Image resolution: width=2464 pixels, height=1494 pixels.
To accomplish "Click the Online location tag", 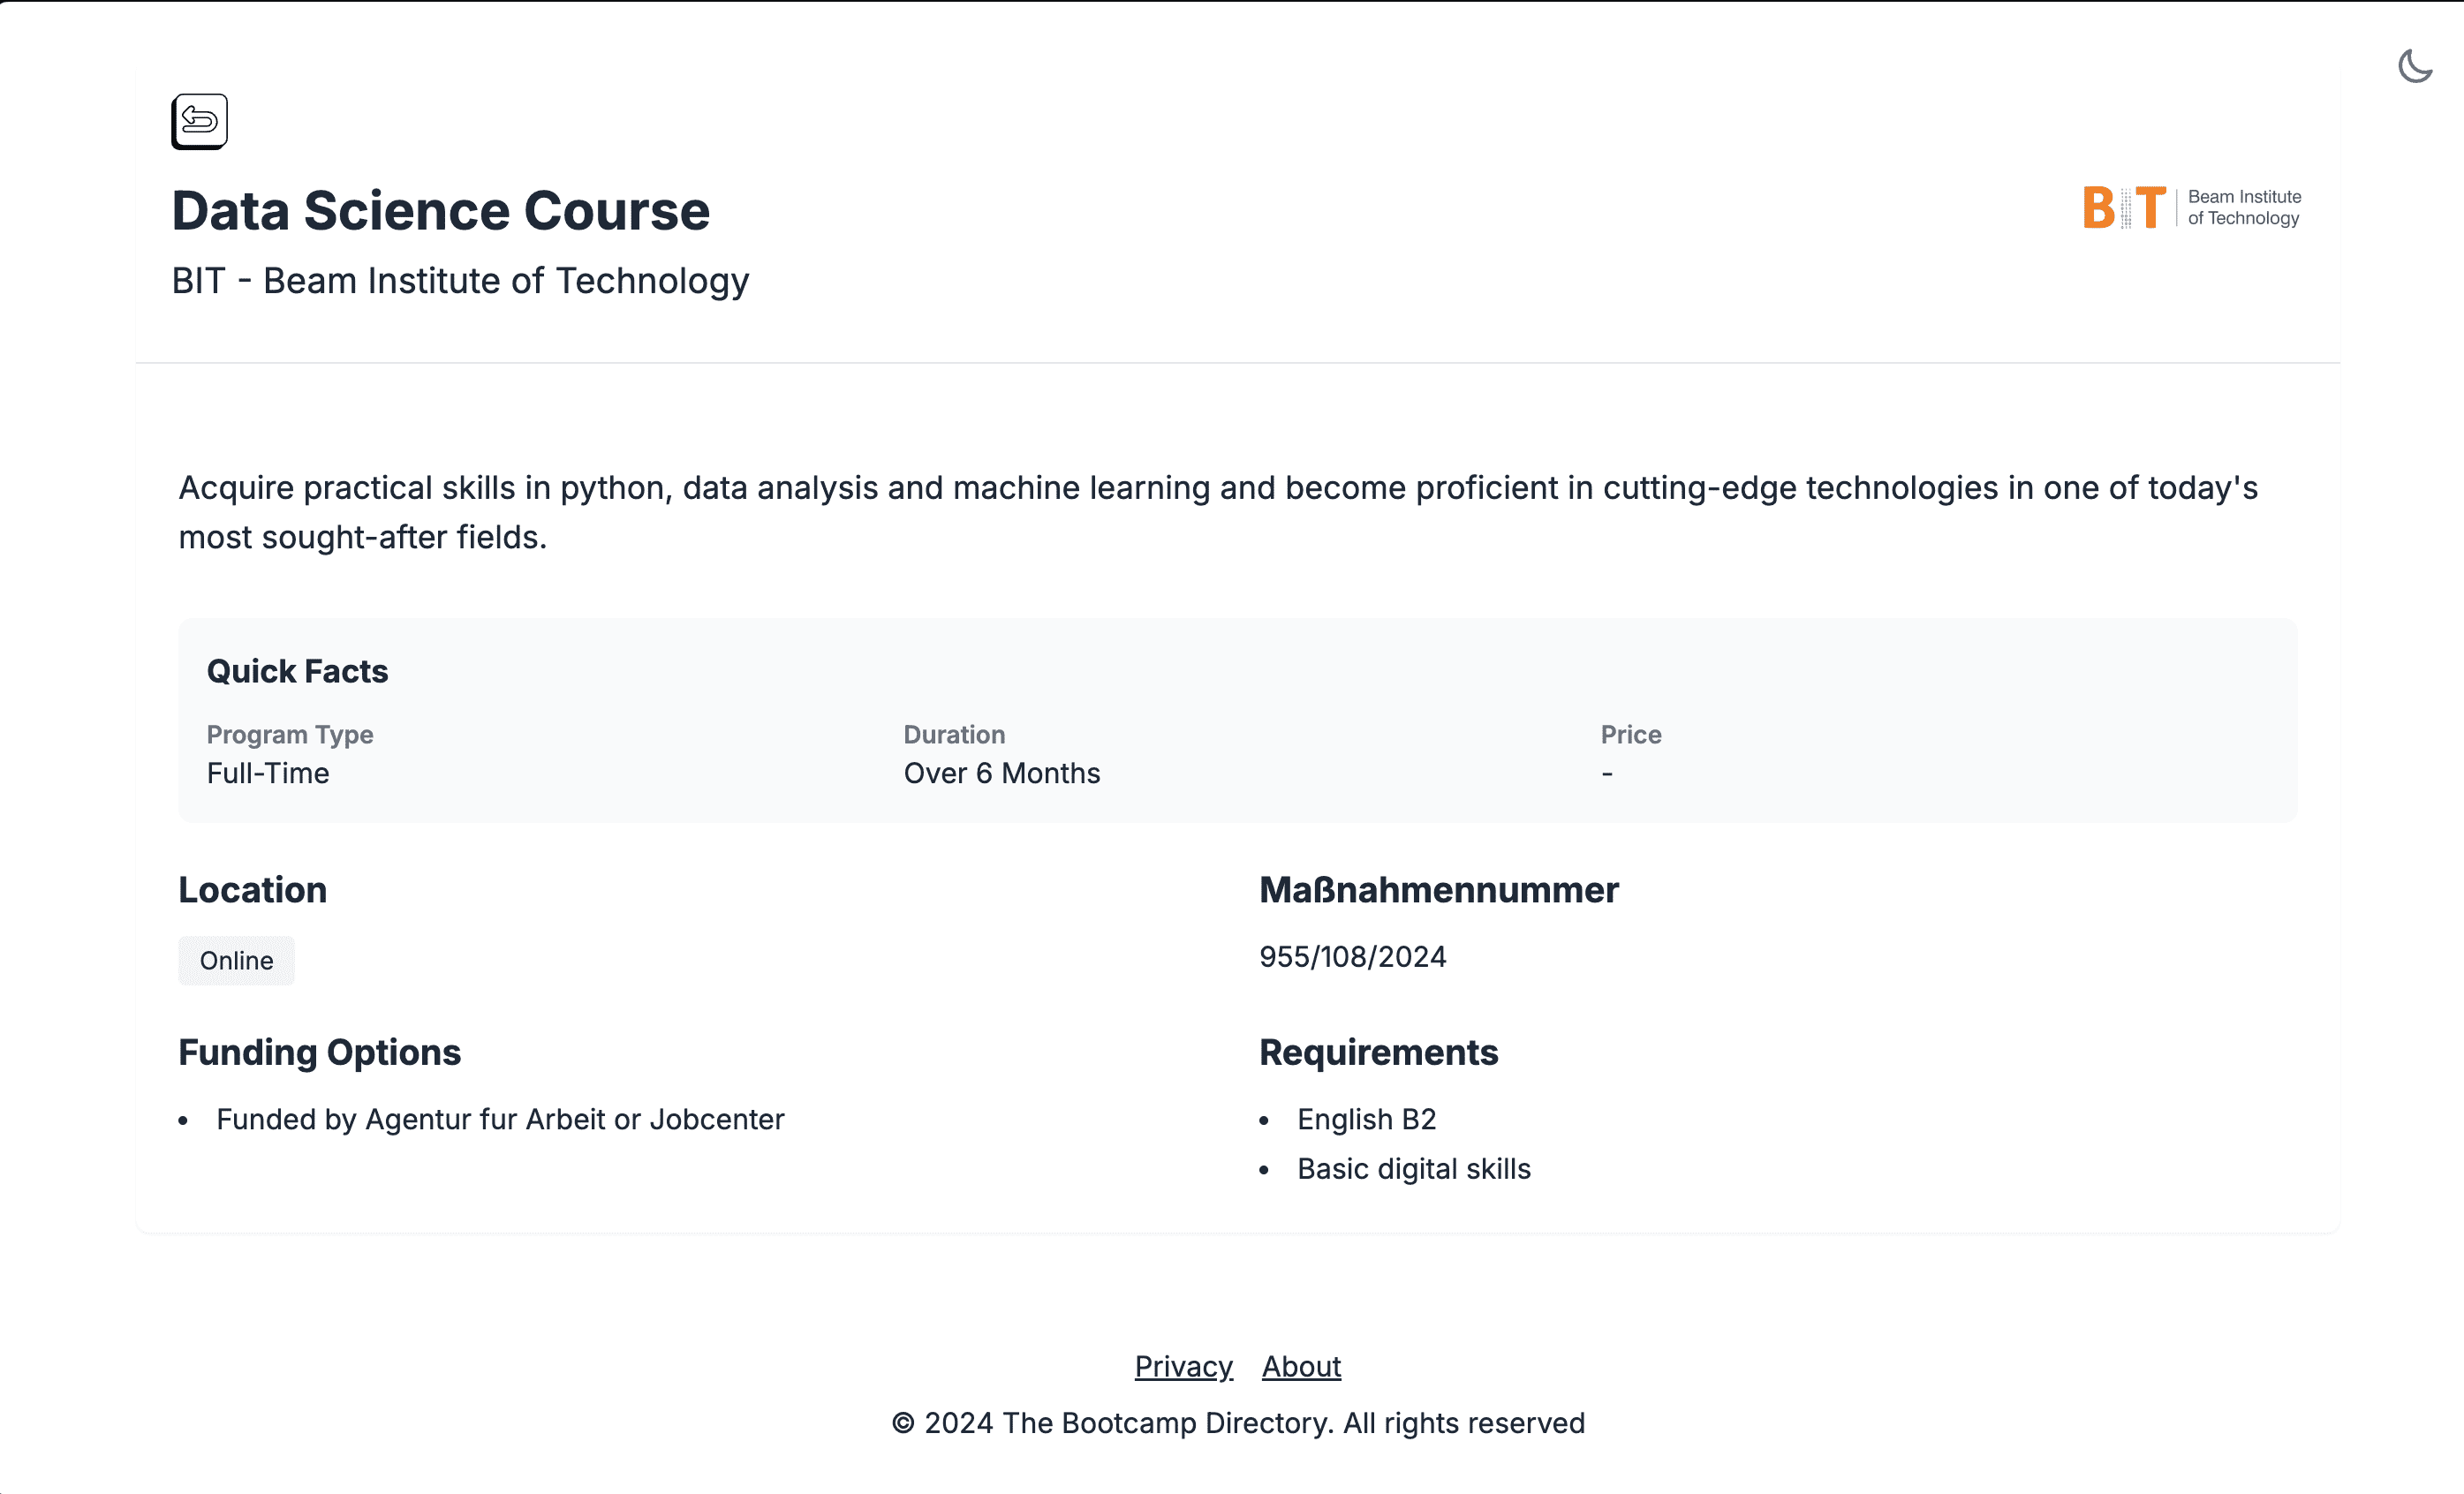I will [236, 960].
